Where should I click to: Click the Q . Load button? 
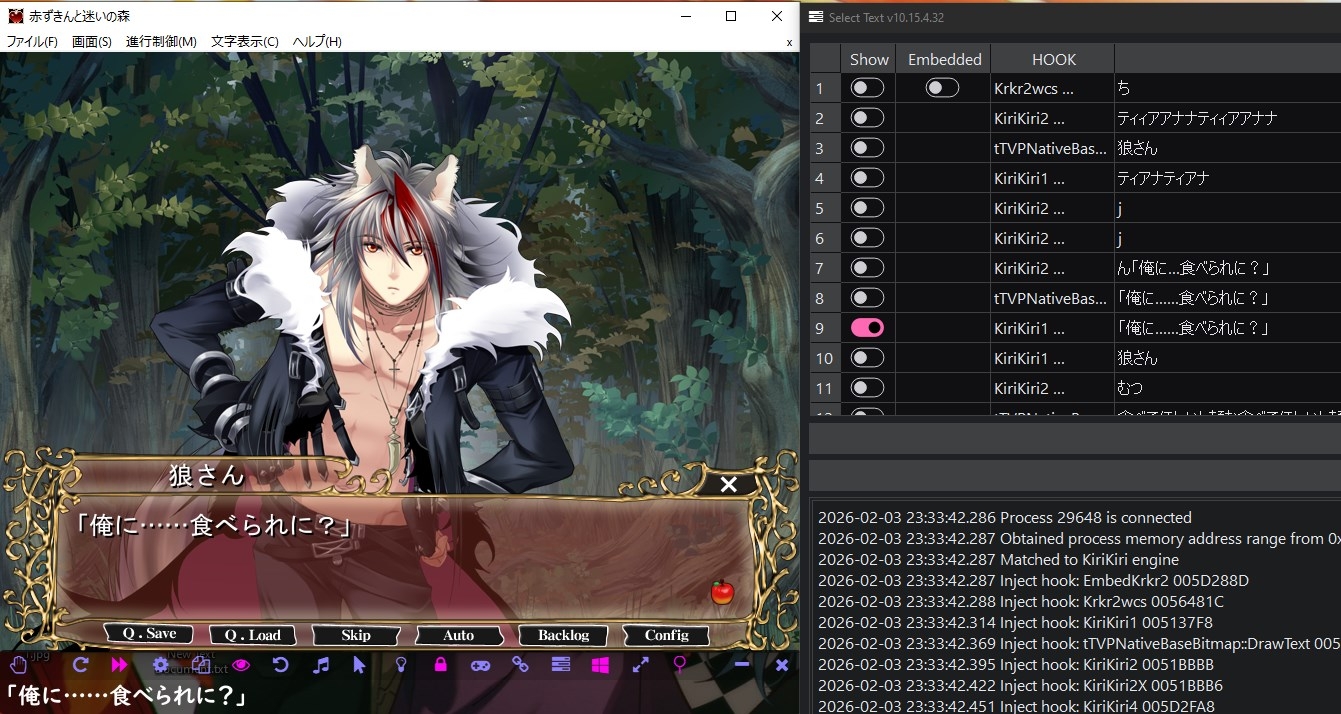coord(252,635)
